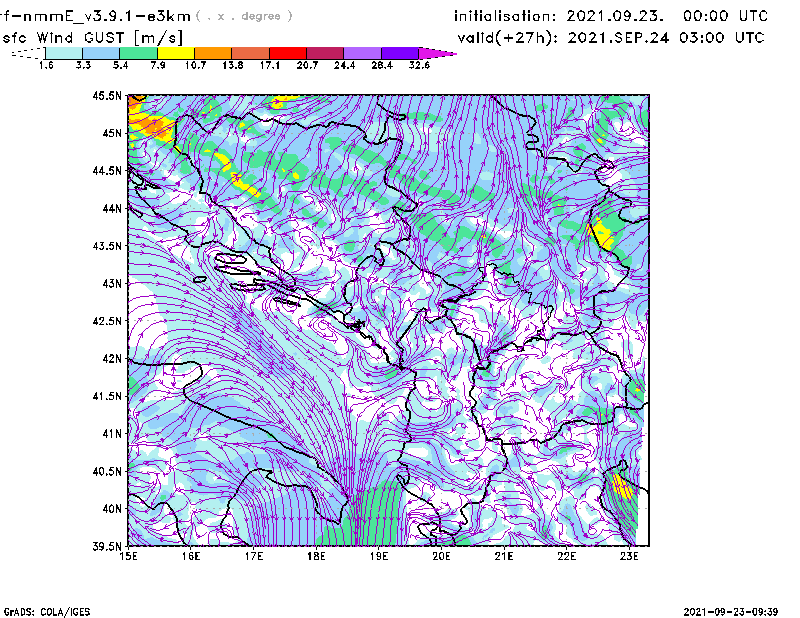The image size is (800, 618).
Task: Click the 17.1 legend value
Action: (270, 65)
